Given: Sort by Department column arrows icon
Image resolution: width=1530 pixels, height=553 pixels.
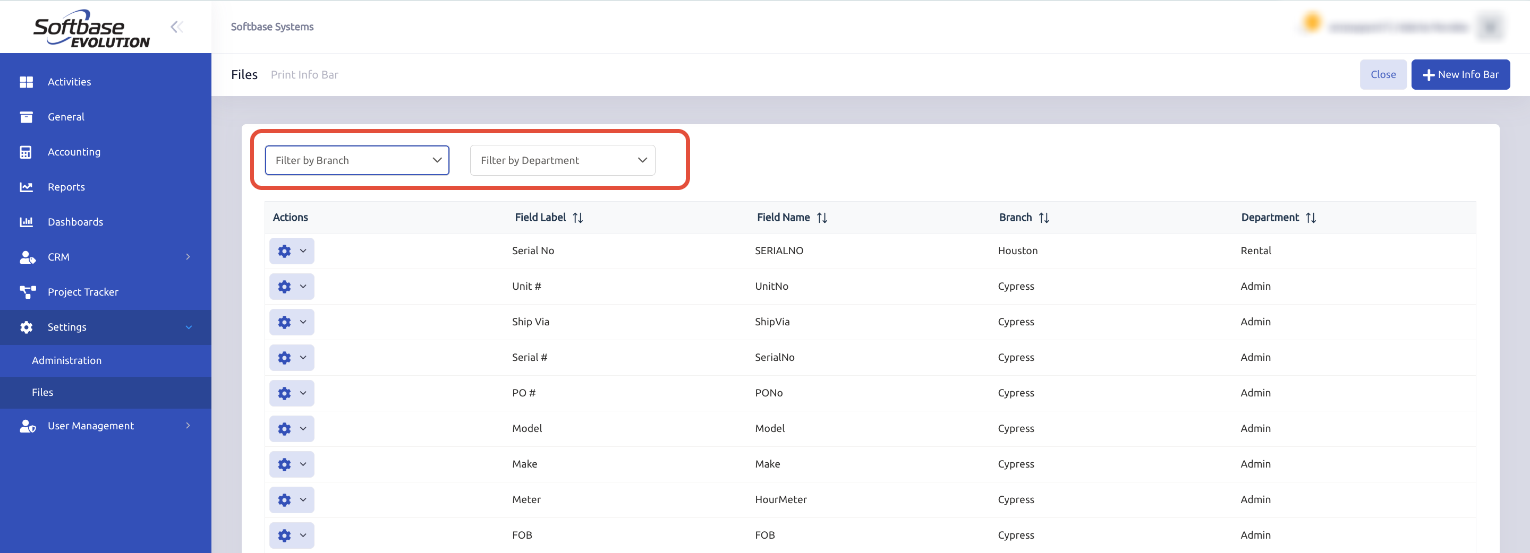Looking at the screenshot, I should 1311,217.
